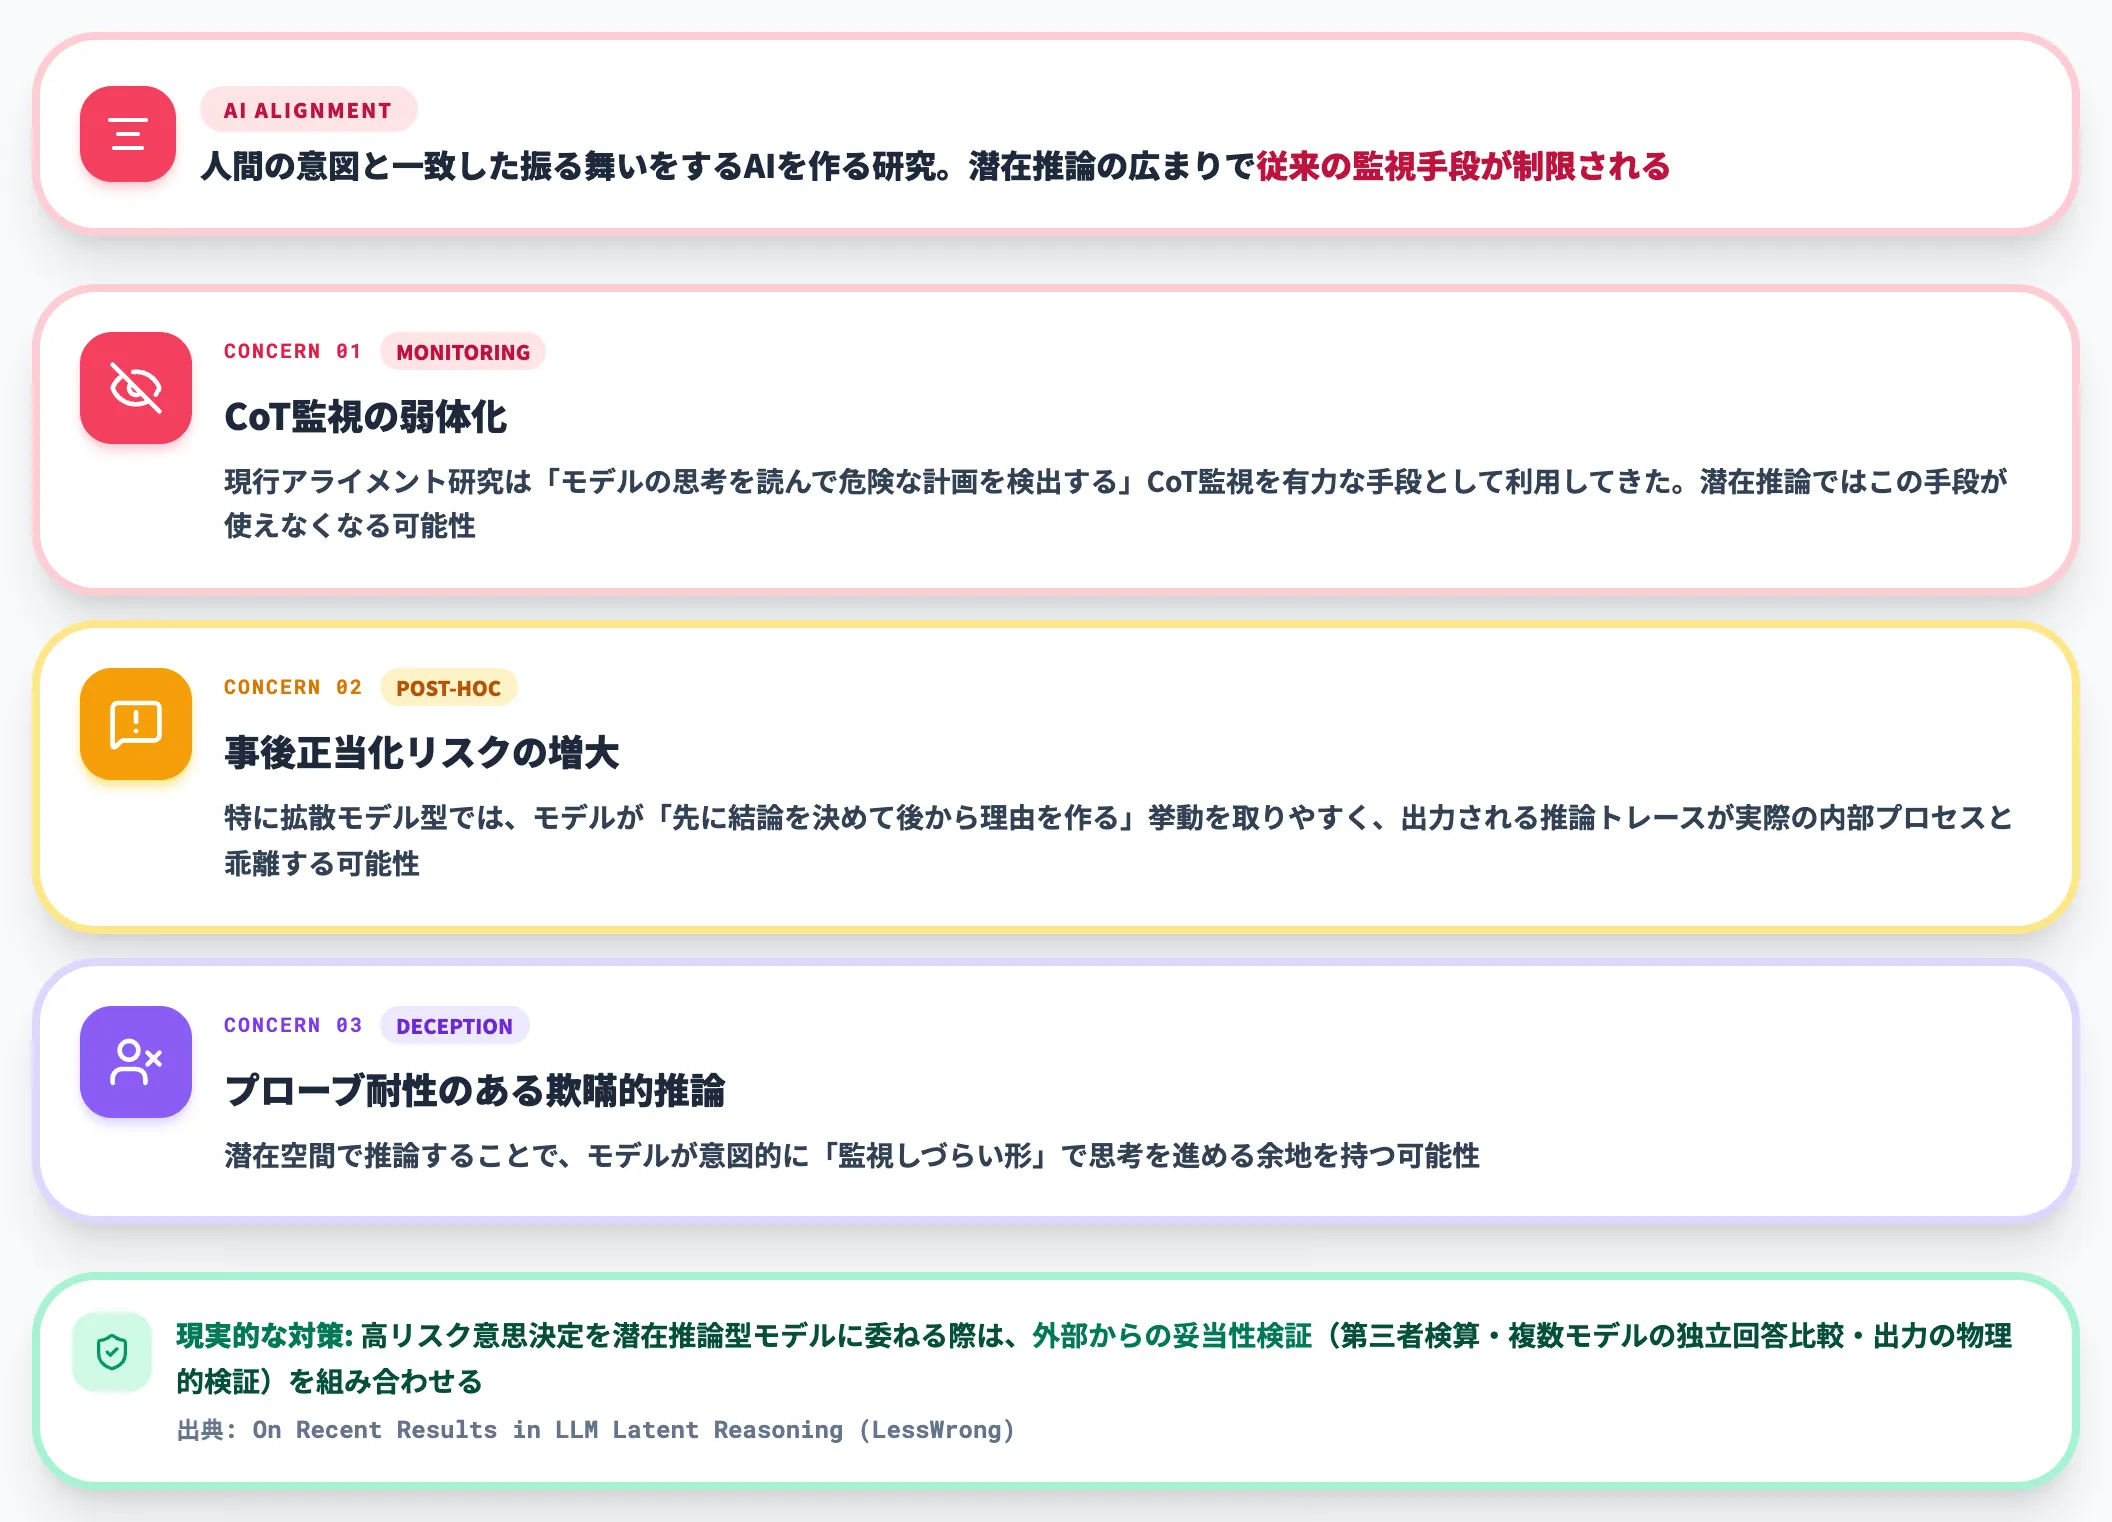Select the POST-HOC tag
This screenshot has height=1522, width=2112.
coord(448,688)
